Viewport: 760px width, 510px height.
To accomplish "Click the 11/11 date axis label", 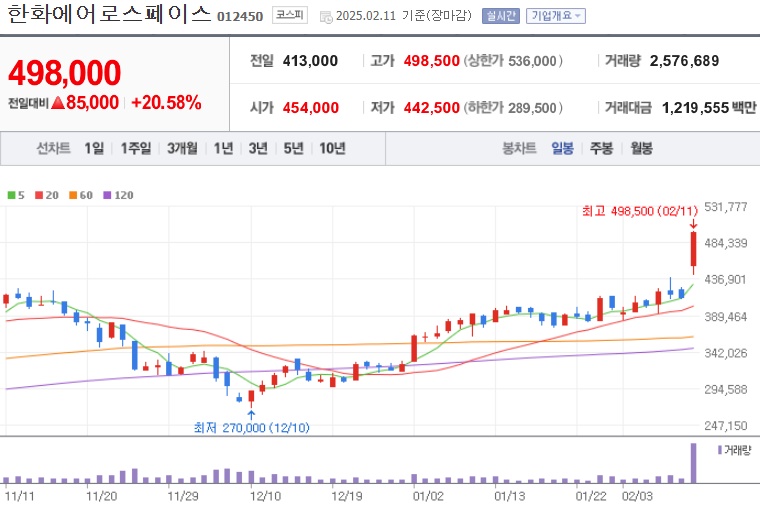I will coord(20,496).
